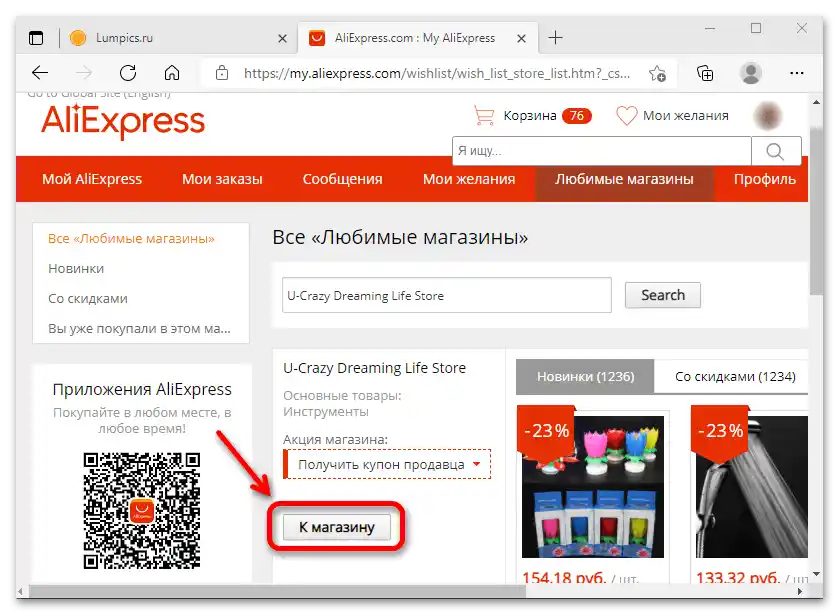Open the browser home page icon

tap(172, 73)
